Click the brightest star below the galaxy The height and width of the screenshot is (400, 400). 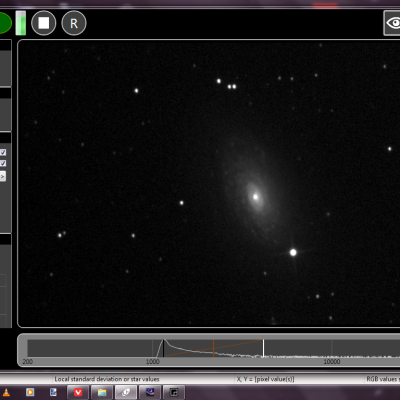[293, 252]
